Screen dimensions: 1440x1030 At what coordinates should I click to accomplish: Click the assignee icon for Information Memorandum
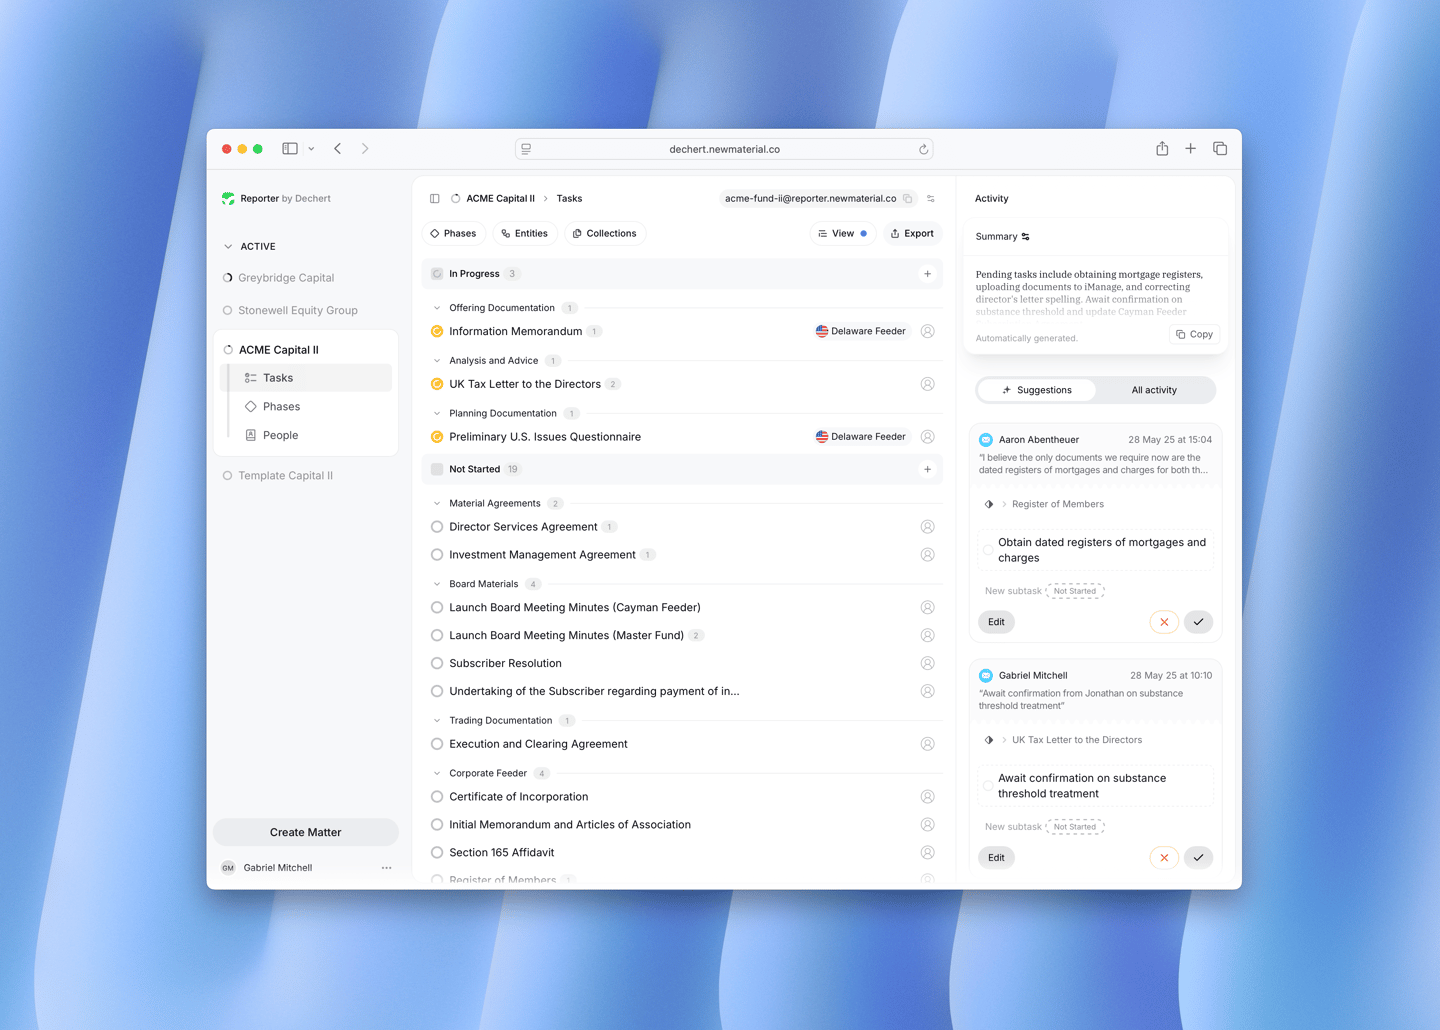tap(927, 331)
